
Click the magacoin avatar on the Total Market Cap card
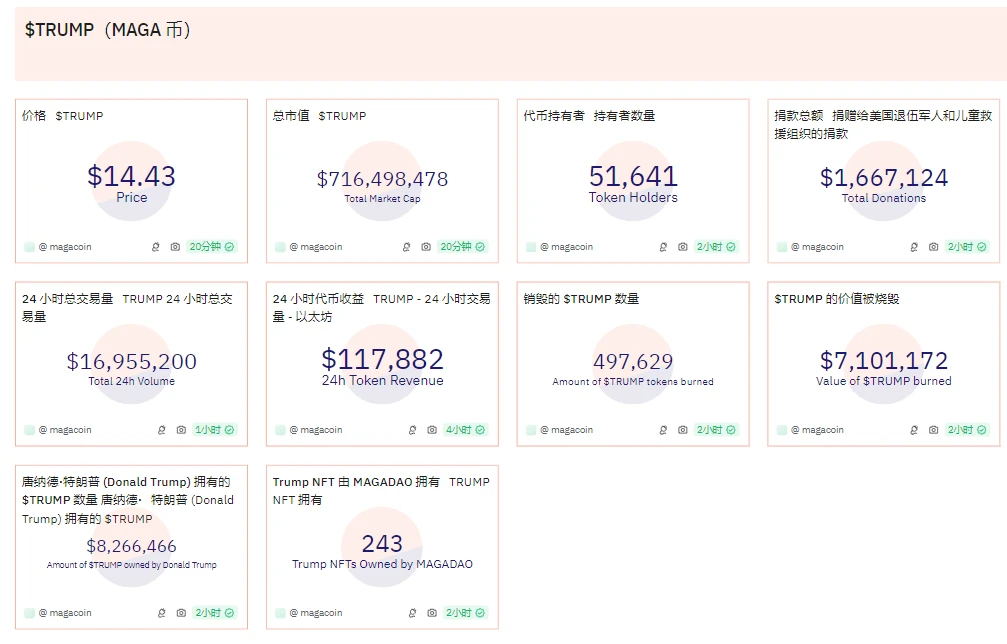[280, 247]
